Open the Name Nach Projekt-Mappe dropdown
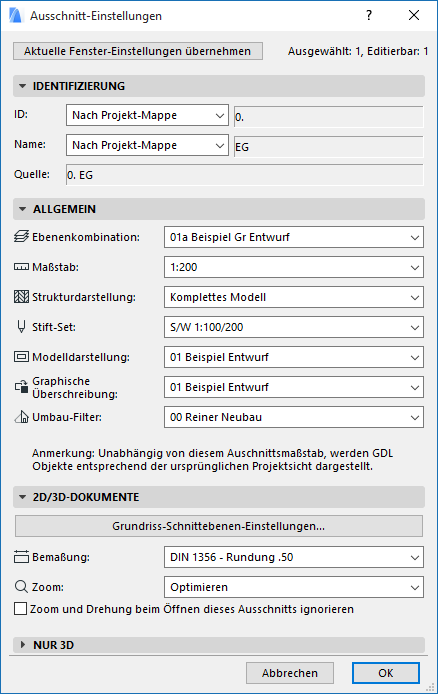 (147, 146)
